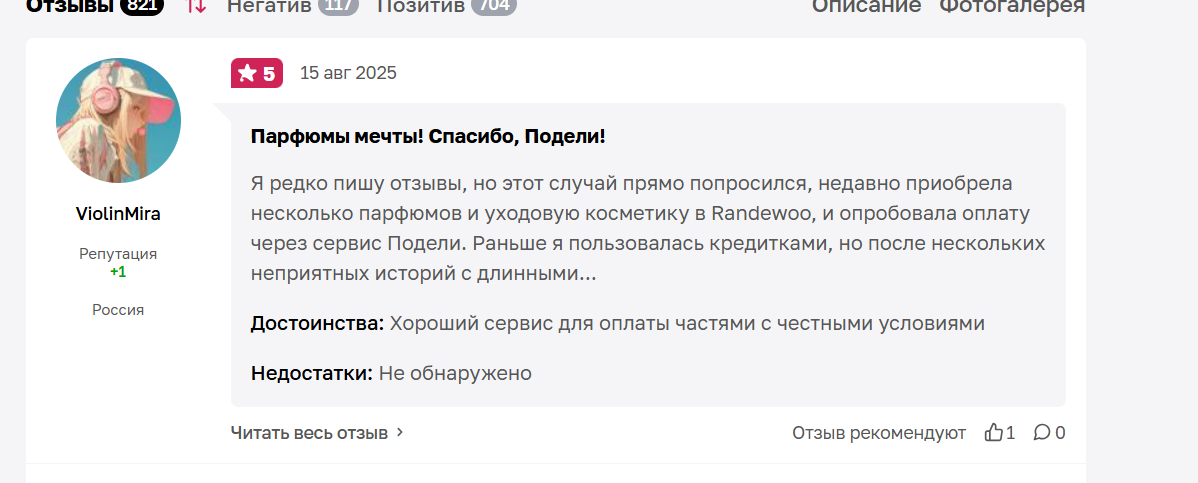
Task: Click the Отзыв рекомендуют label
Action: tap(879, 433)
